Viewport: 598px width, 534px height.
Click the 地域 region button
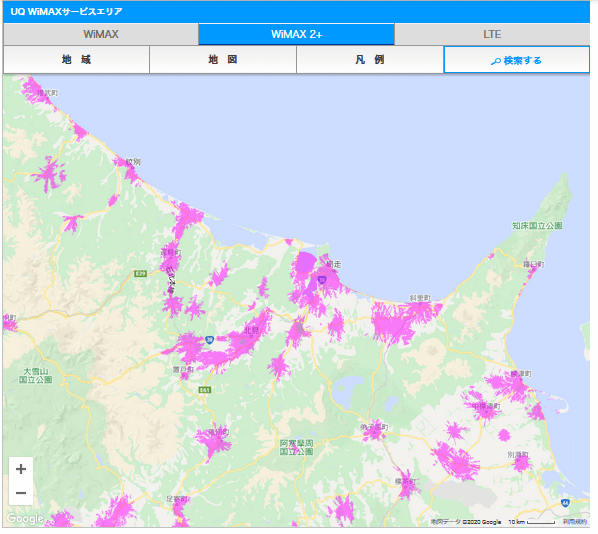pos(76,60)
